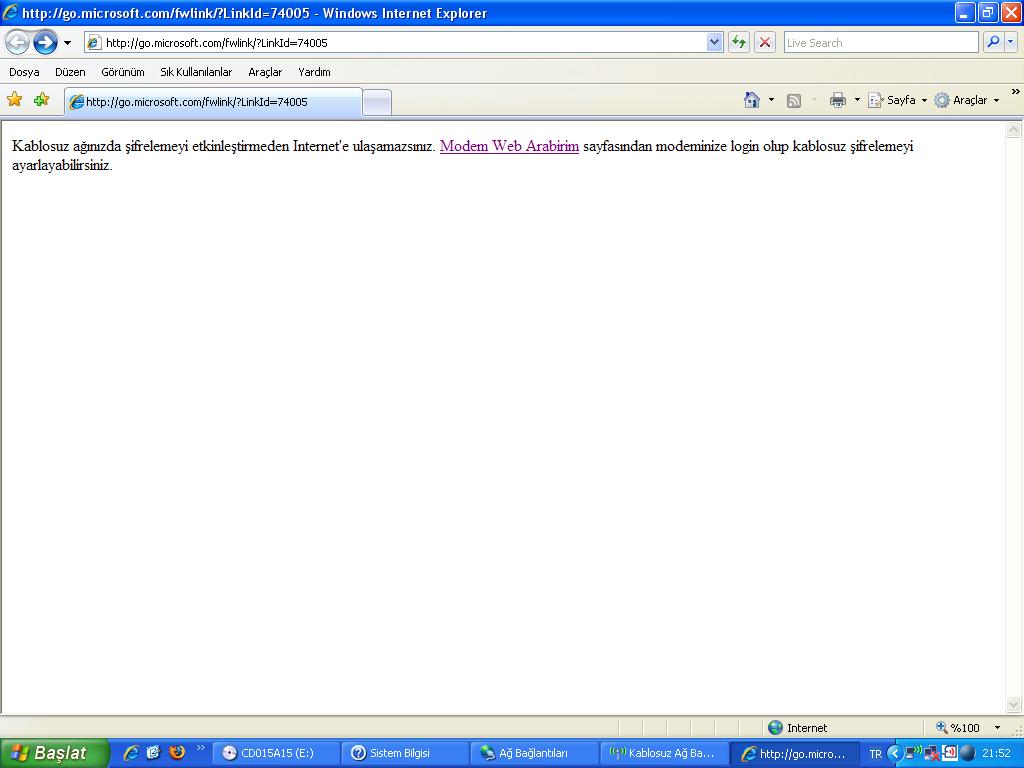This screenshot has width=1024, height=768.
Task: Add to Favorites with star-plus icon
Action: click(42, 99)
